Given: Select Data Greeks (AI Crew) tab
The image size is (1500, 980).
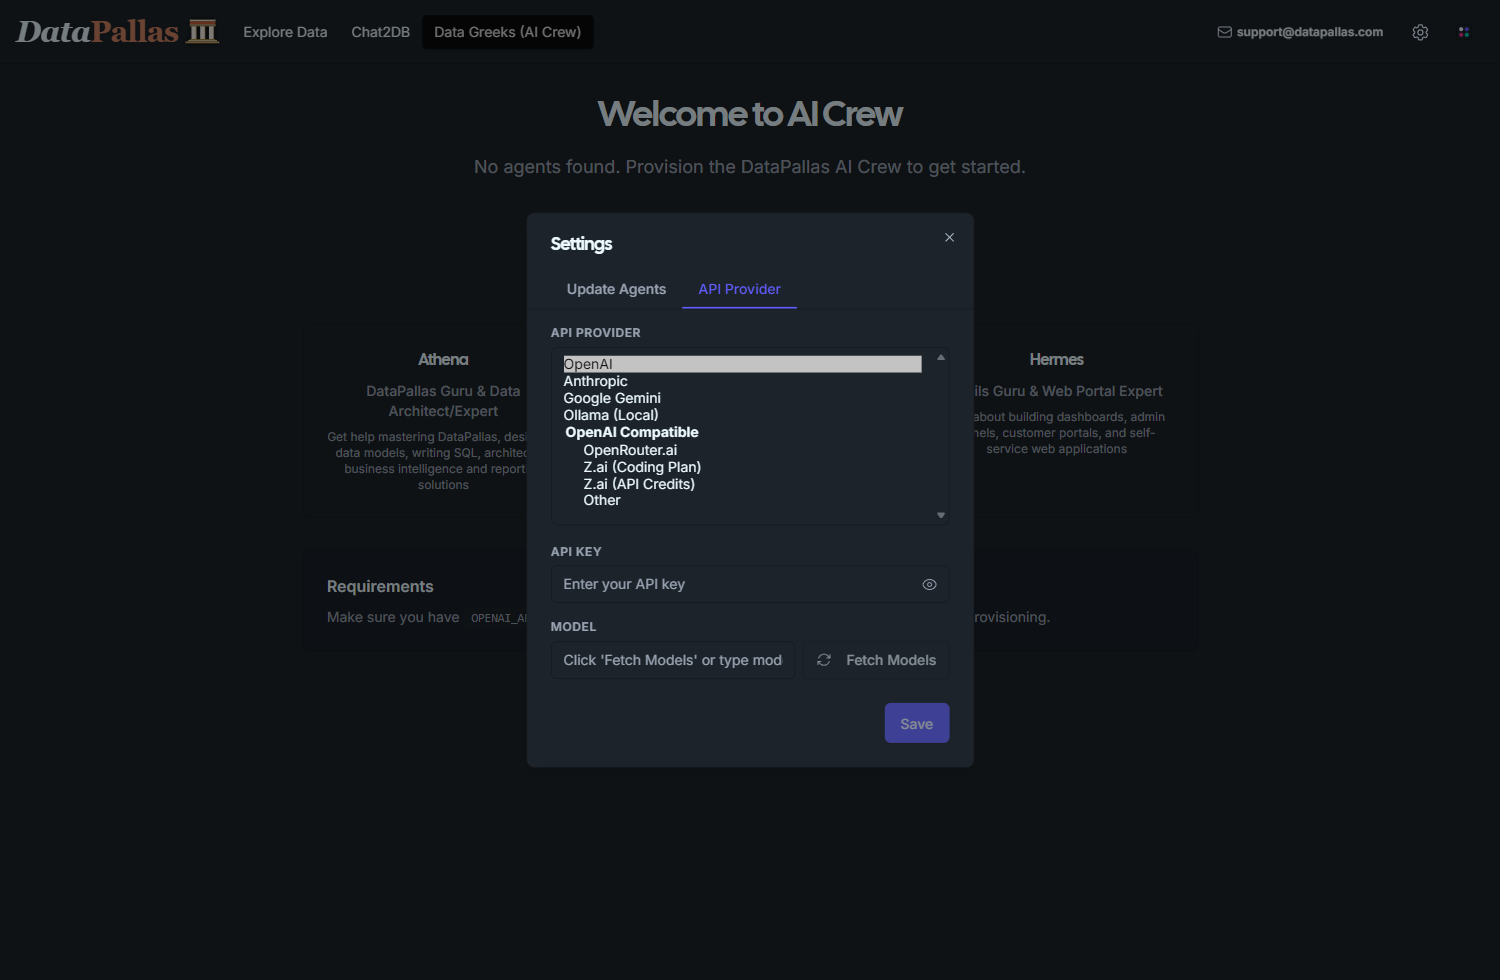Looking at the screenshot, I should click(507, 32).
